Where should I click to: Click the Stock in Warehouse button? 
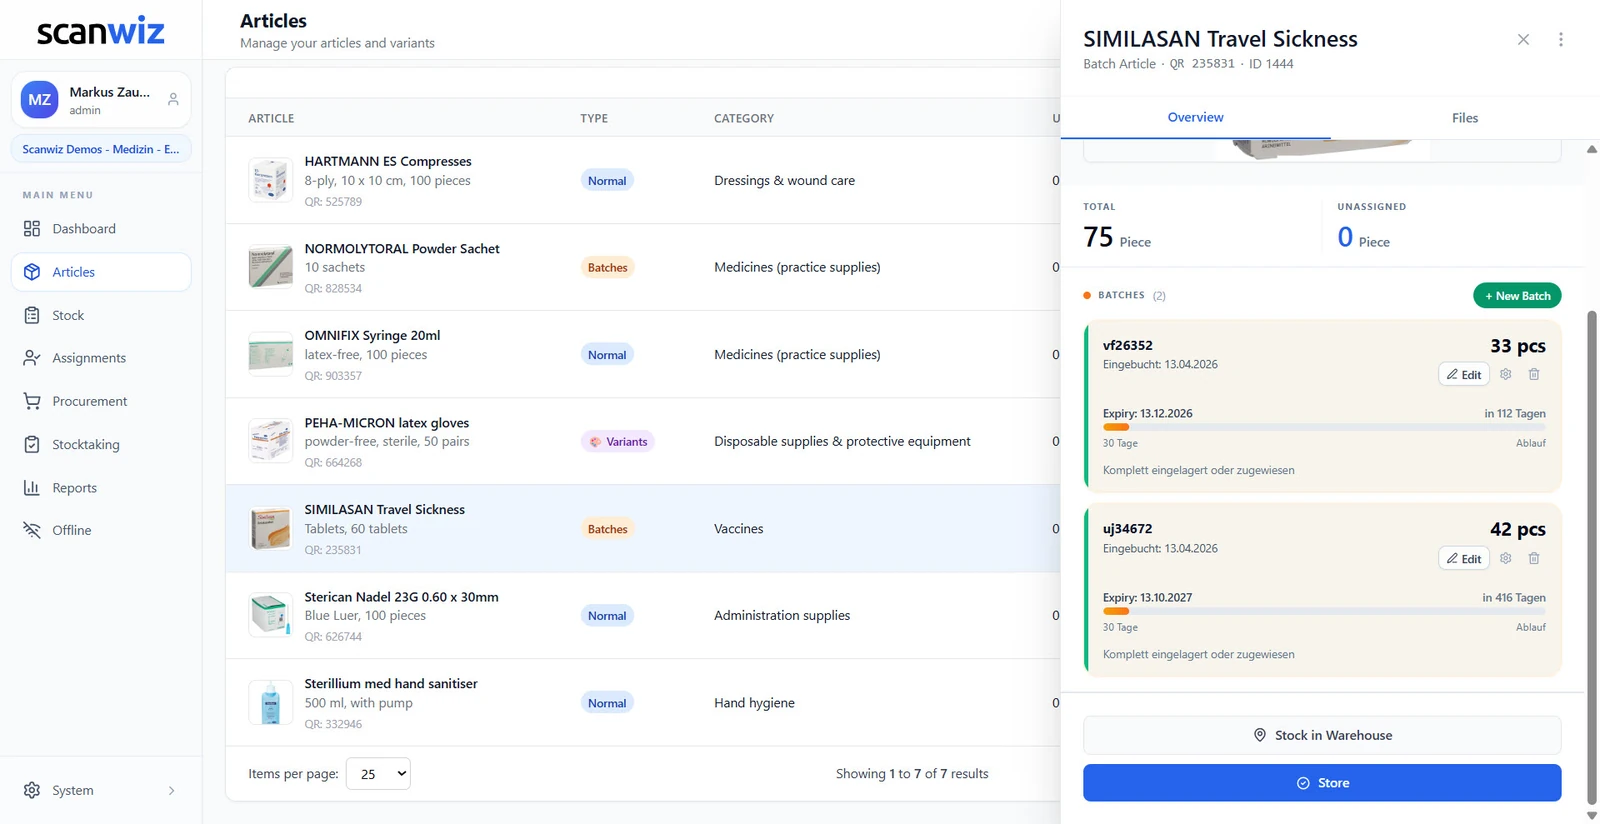(1322, 735)
